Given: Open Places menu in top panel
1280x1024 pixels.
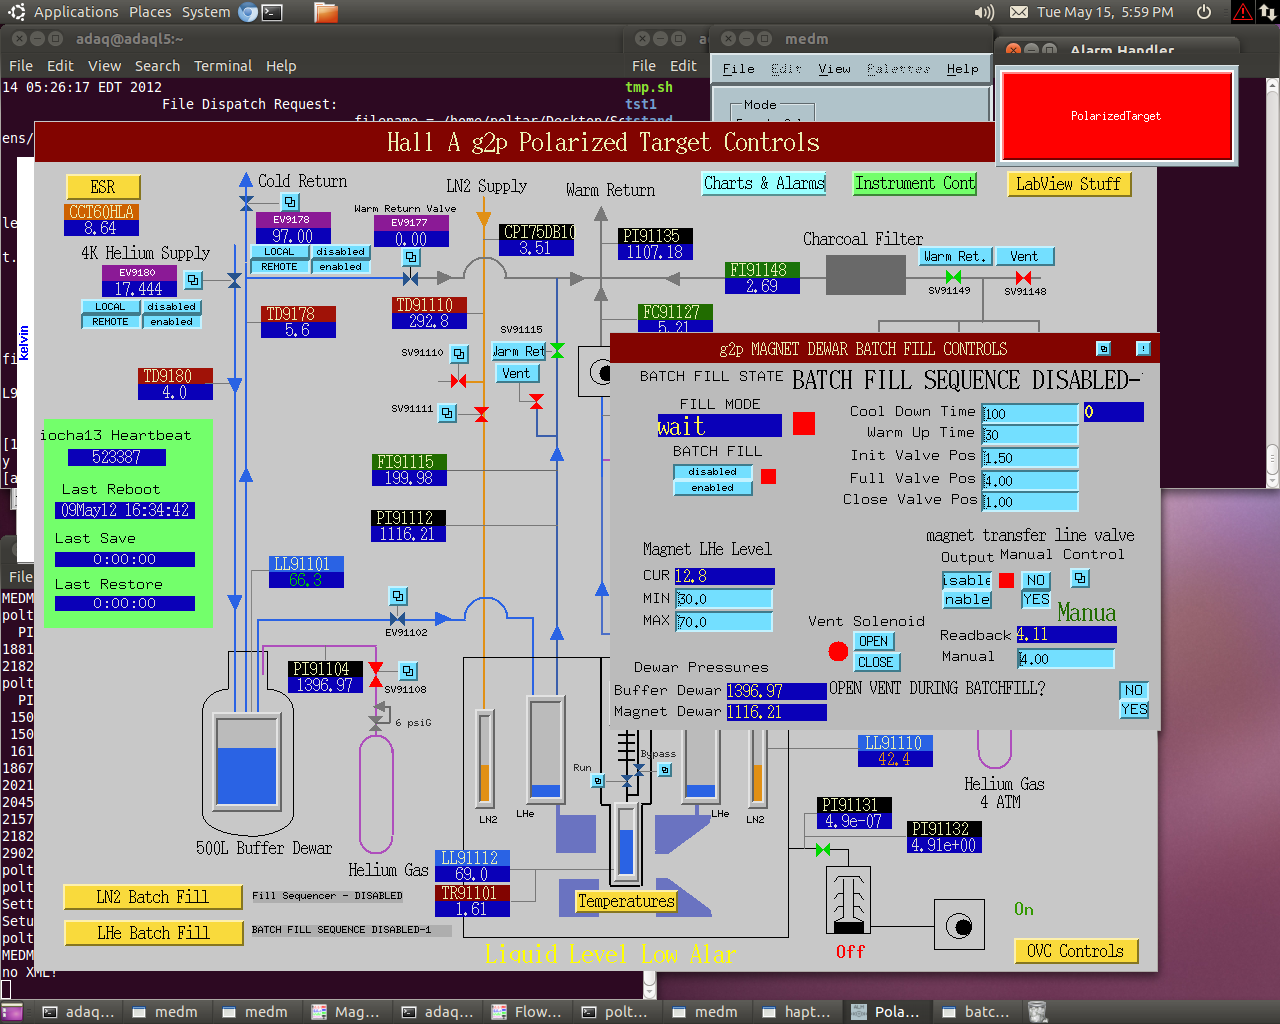Looking at the screenshot, I should 150,12.
